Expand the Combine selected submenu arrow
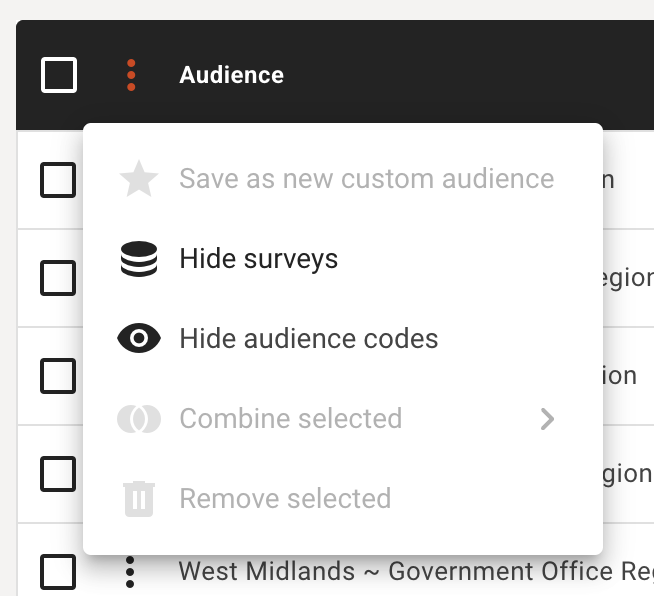 tap(547, 419)
